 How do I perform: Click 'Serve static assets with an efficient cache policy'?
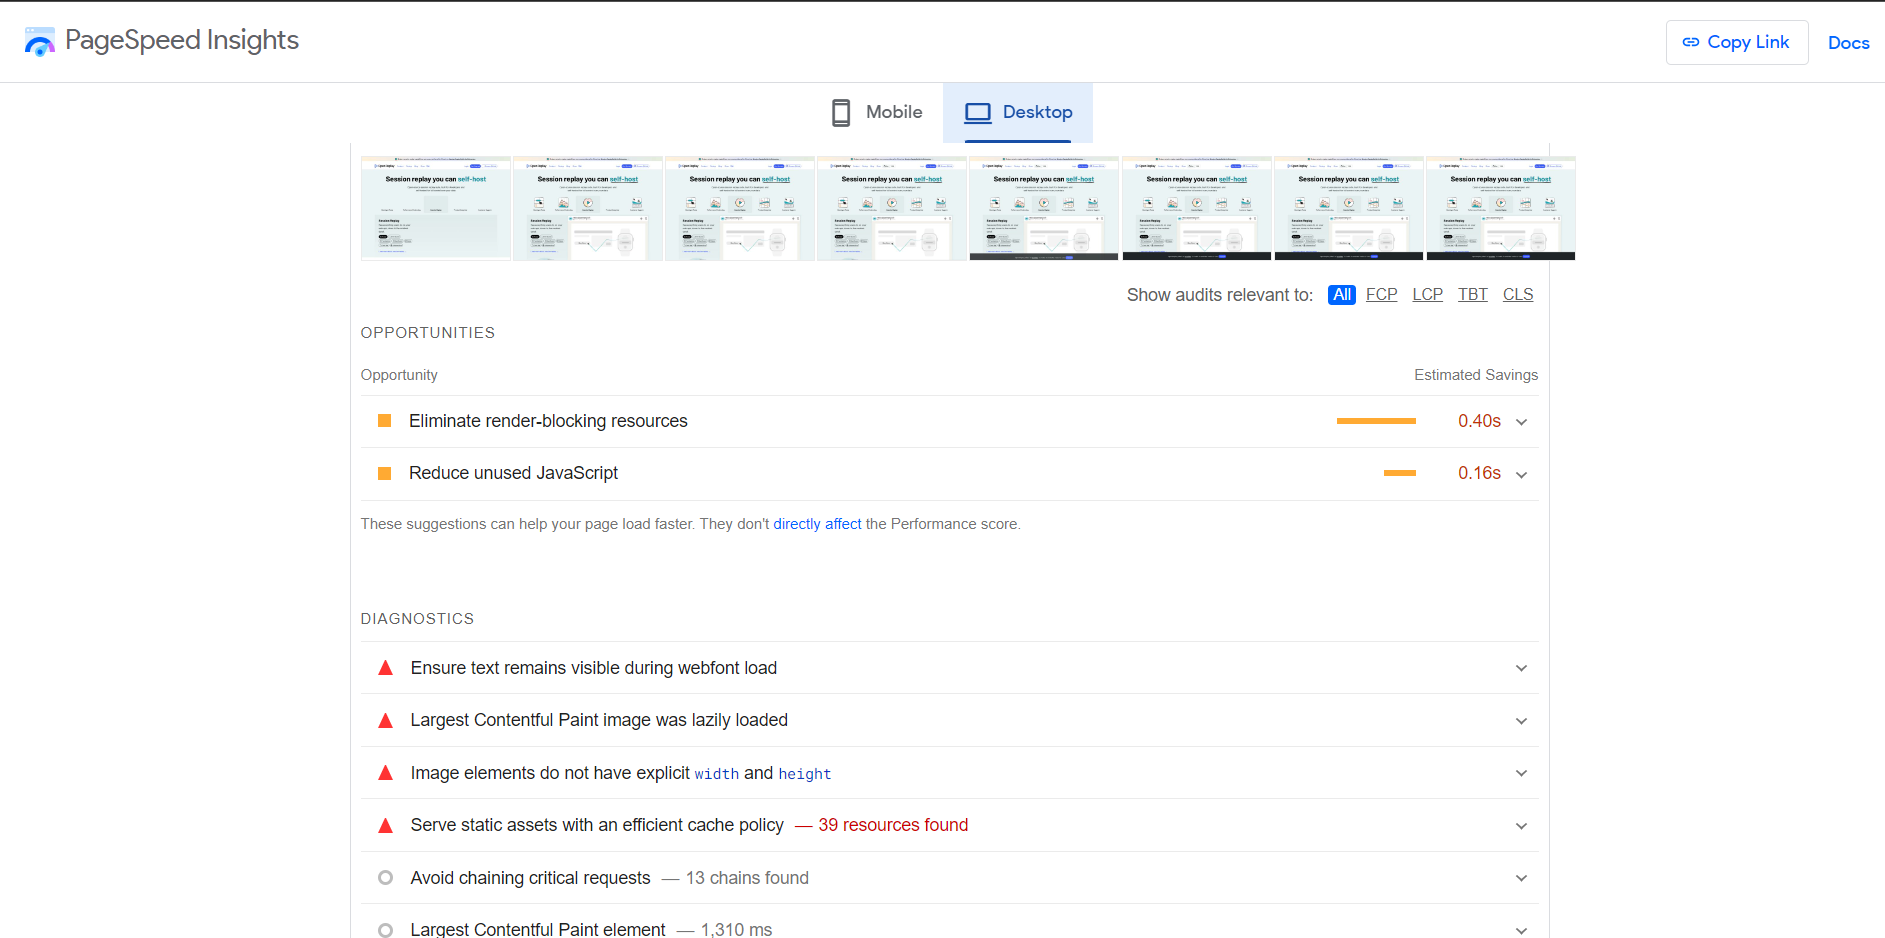597,825
